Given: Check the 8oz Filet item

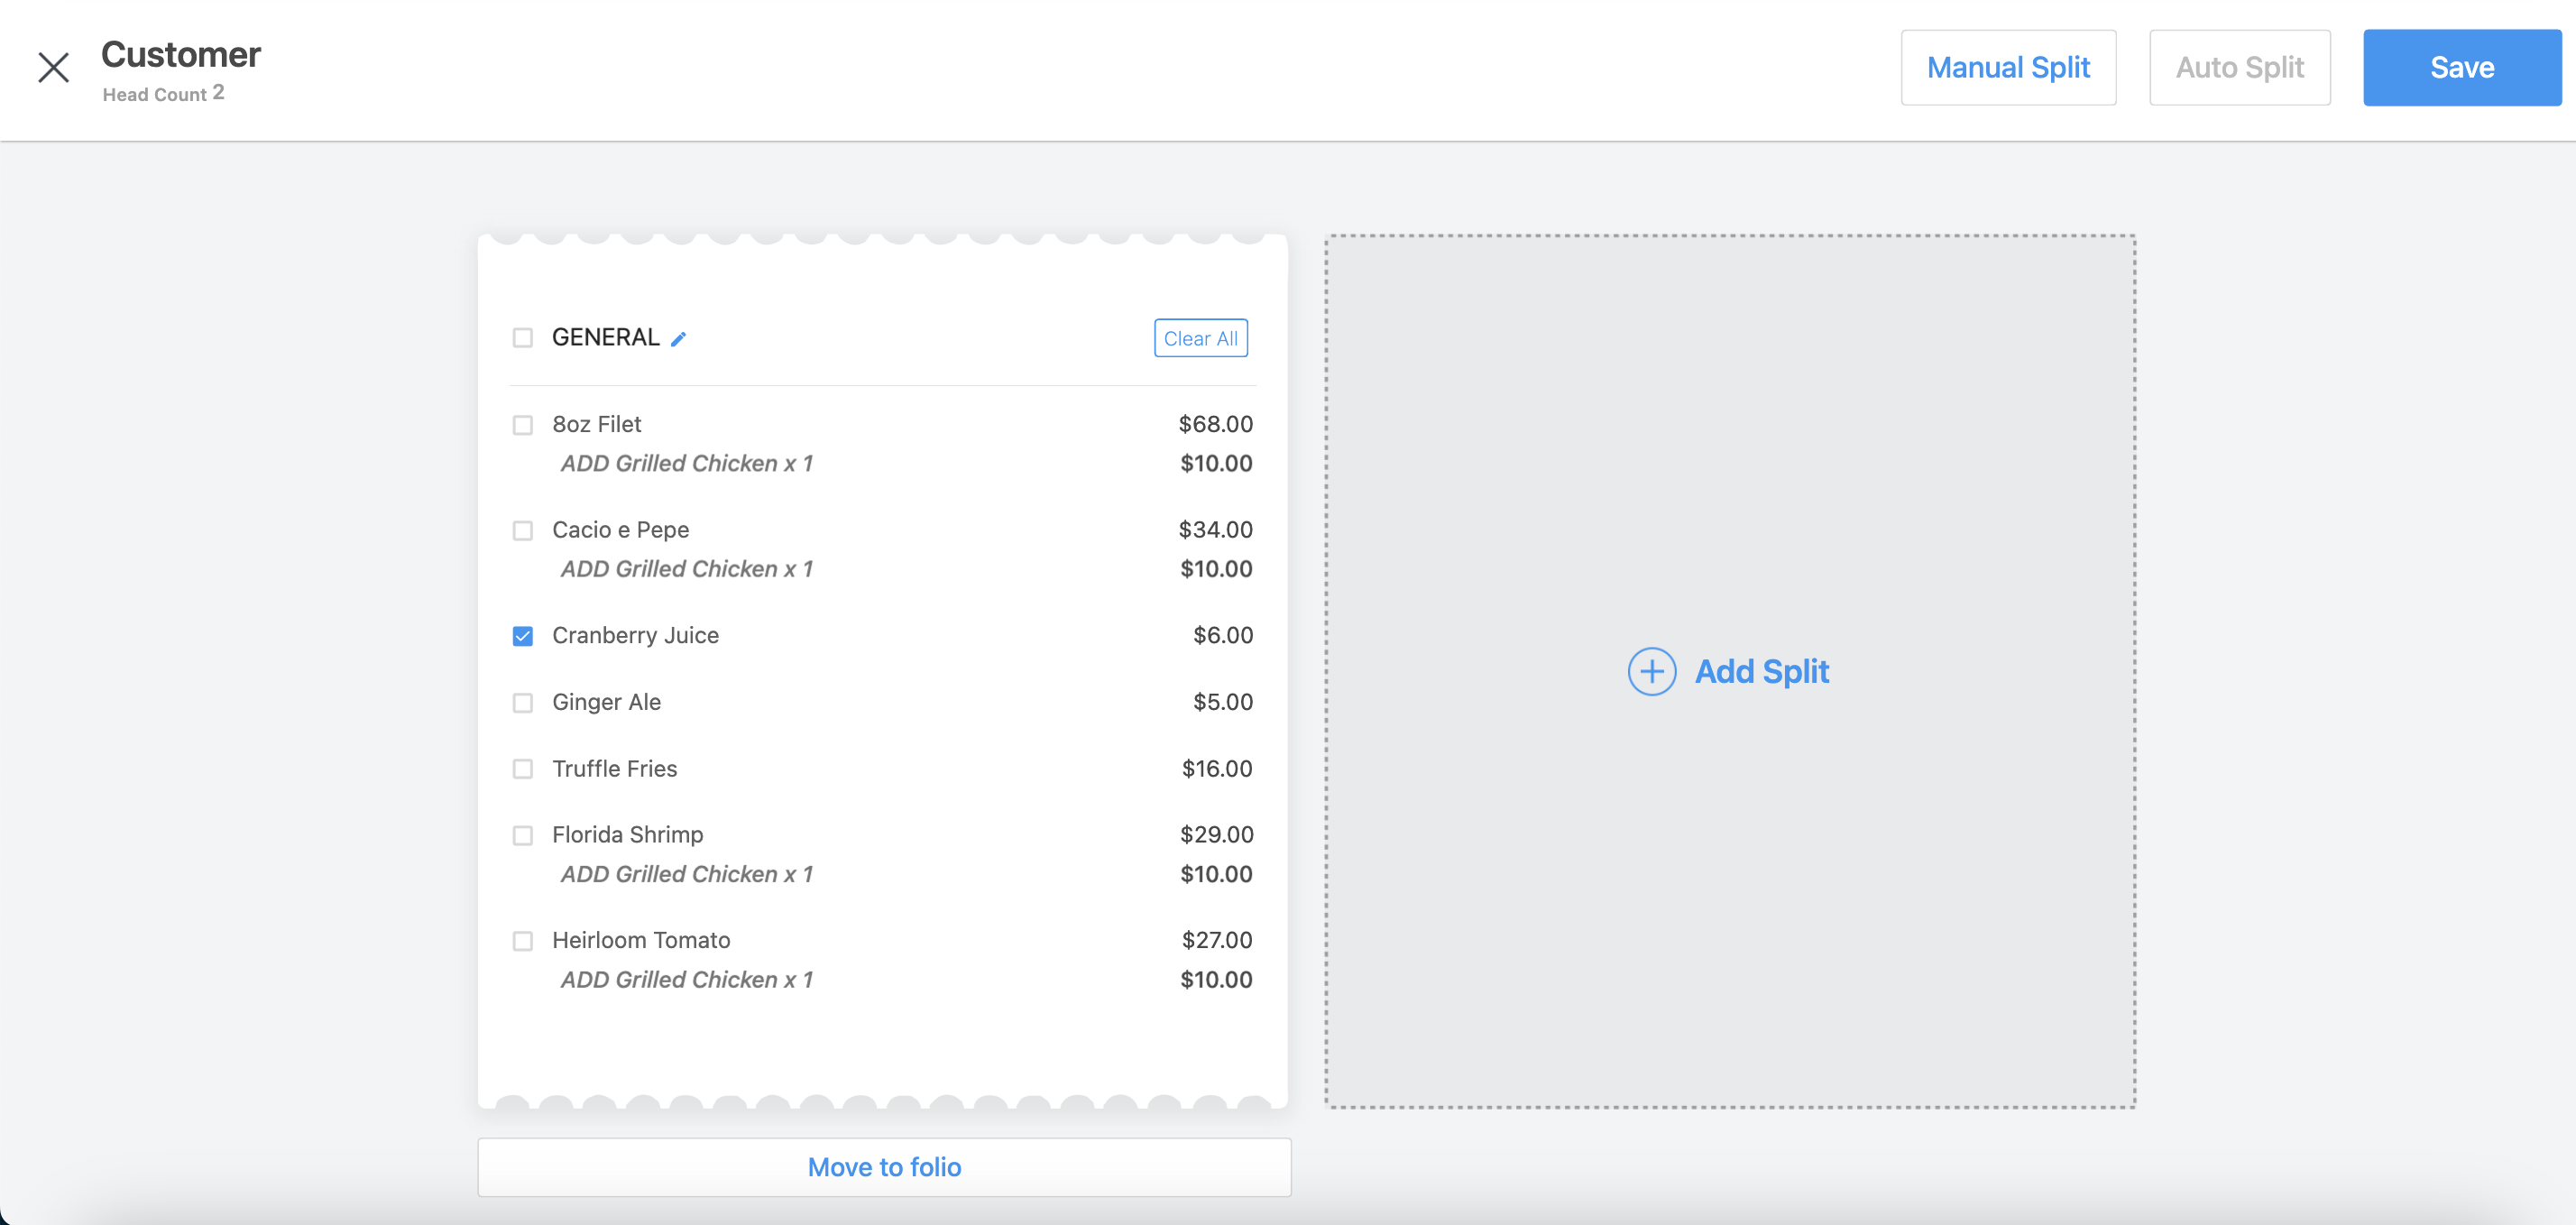Looking at the screenshot, I should [523, 424].
